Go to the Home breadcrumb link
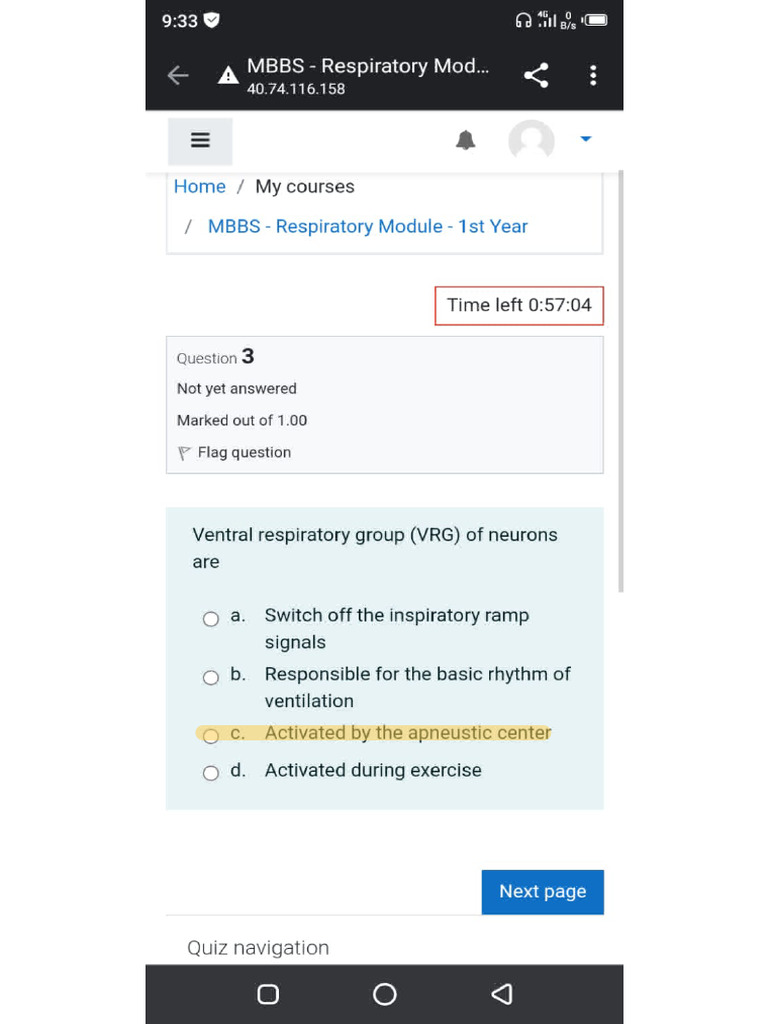 [x=200, y=187]
